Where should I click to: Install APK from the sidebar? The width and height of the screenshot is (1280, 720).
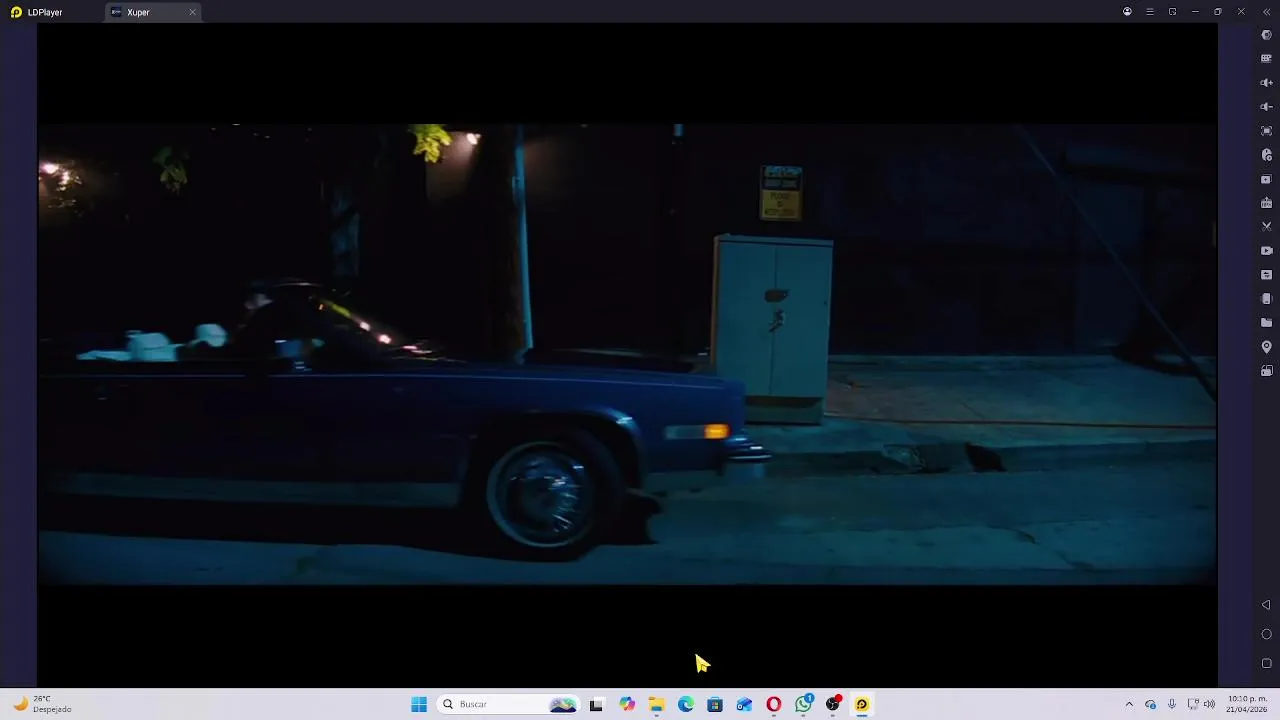[x=1266, y=203]
